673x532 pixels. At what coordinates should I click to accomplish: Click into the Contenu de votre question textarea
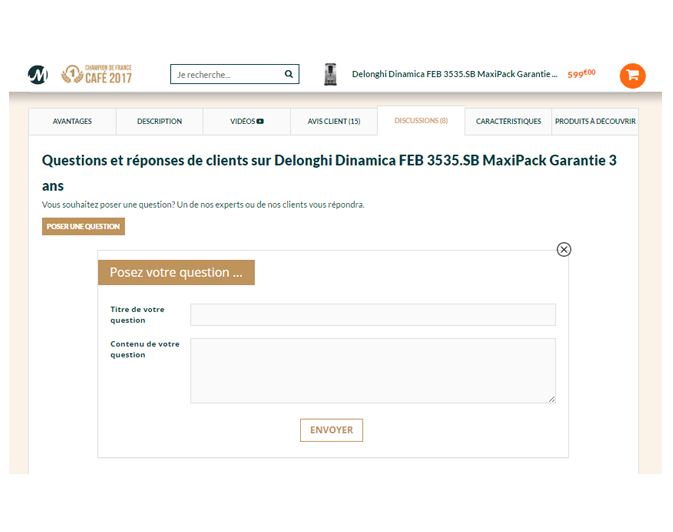point(373,371)
